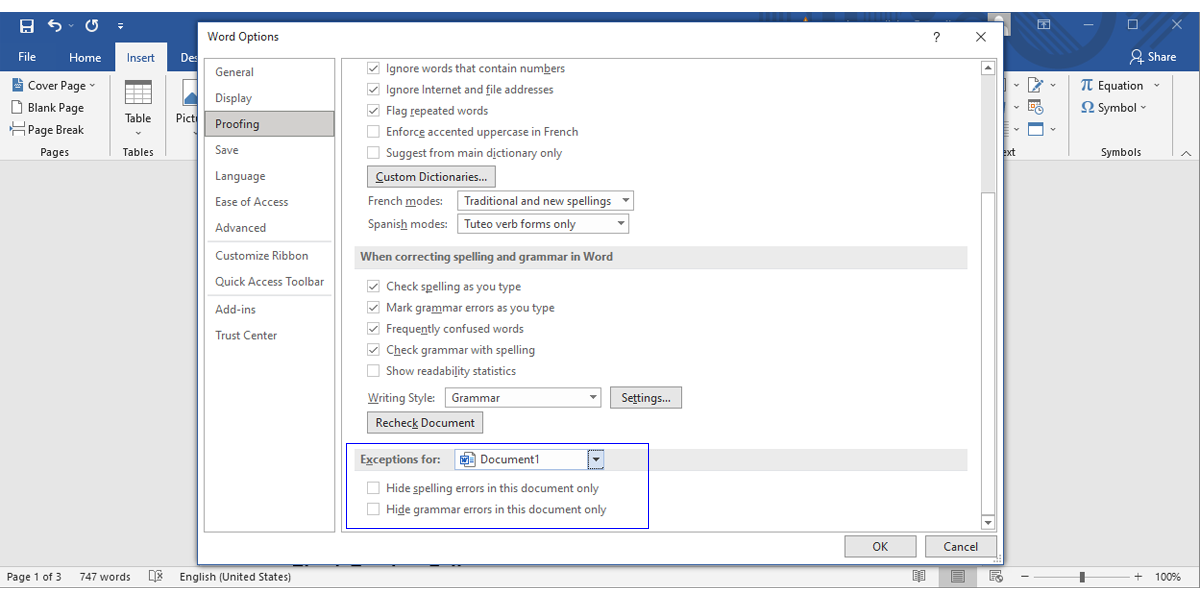Click Recheck Document button
Viewport: 1200px width, 600px height.
pos(425,423)
